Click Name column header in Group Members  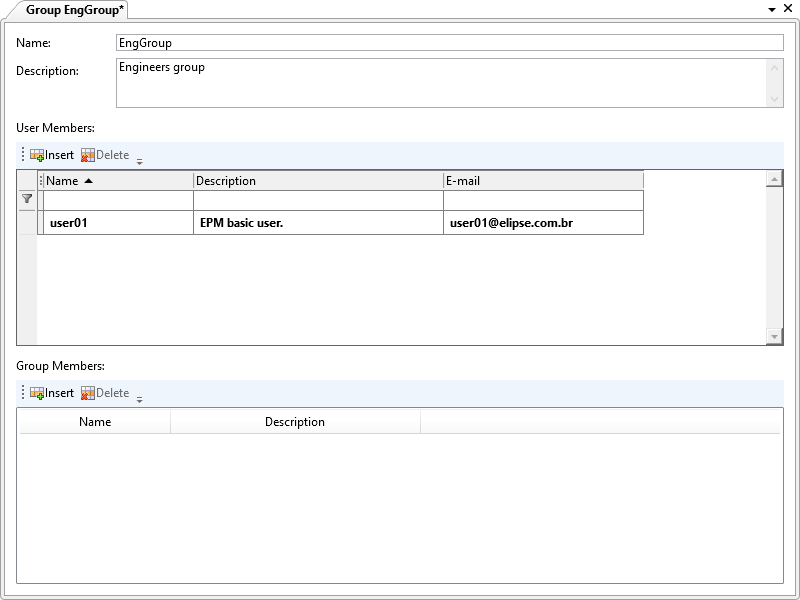(x=95, y=422)
